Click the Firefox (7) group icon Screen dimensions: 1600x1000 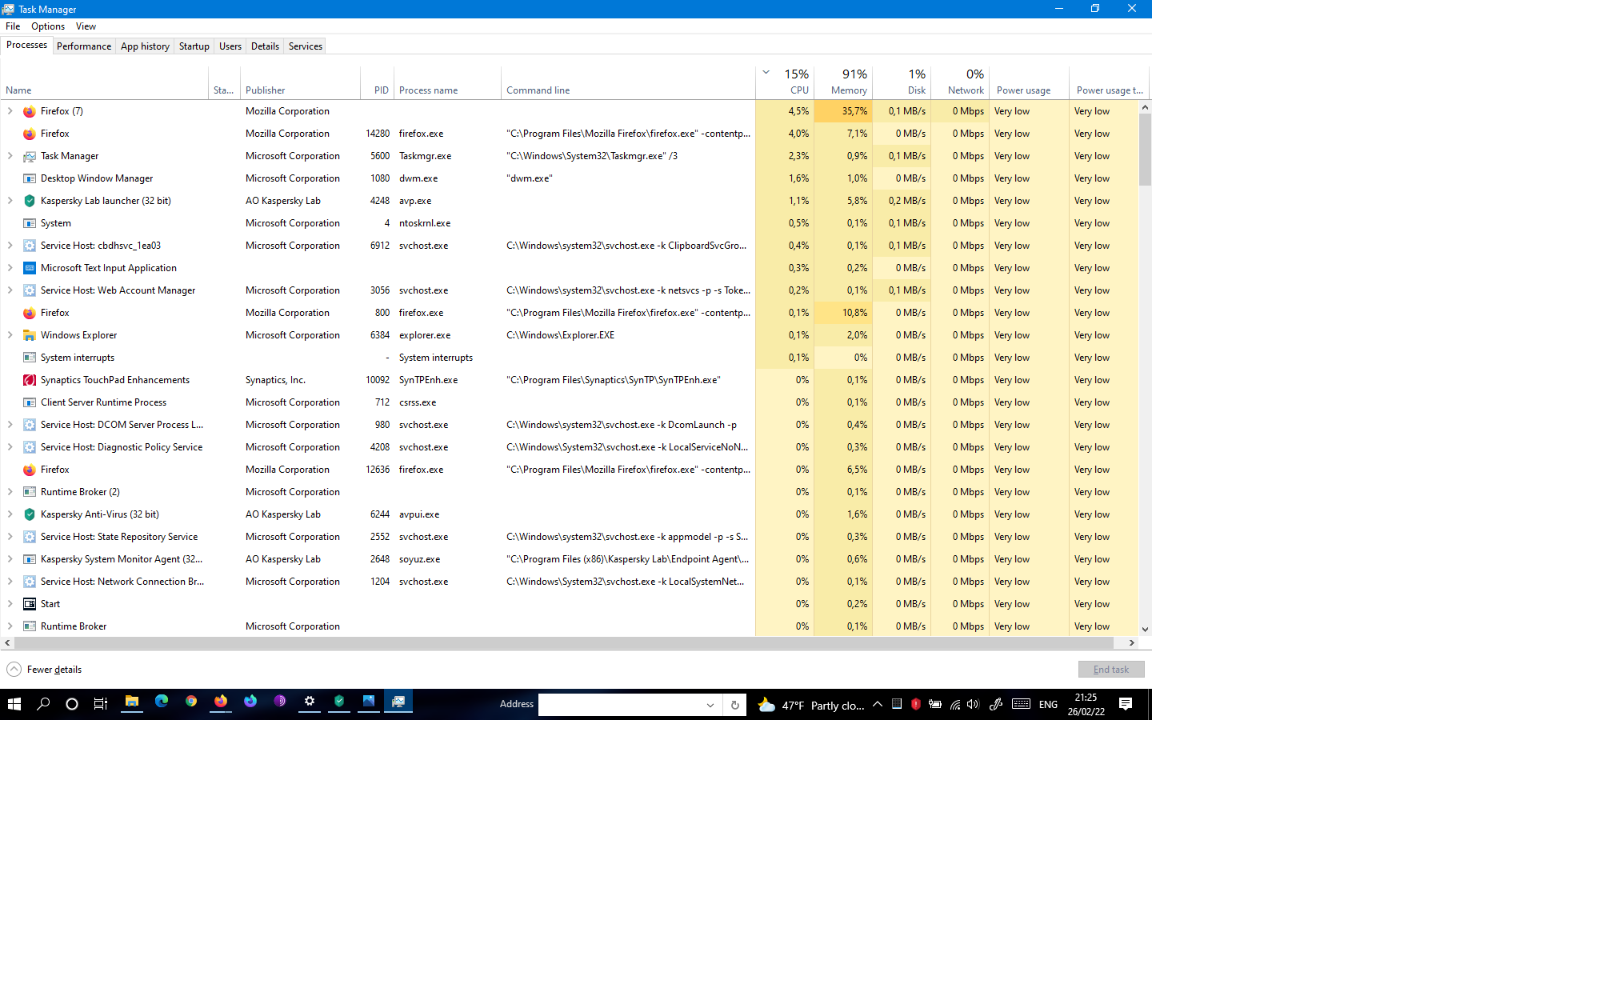[29, 111]
